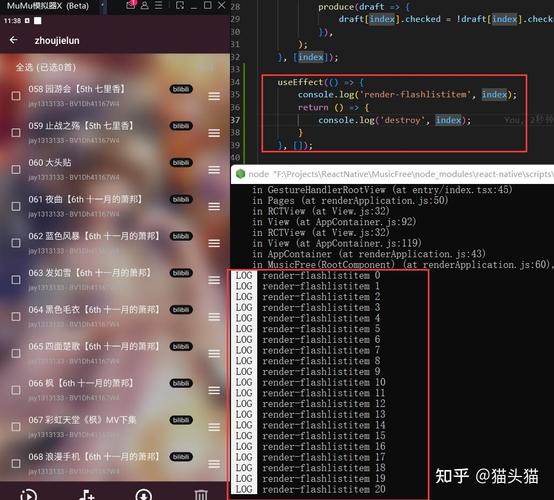Image resolution: width=554 pixels, height=500 pixels.
Task: Click the MuMu emulator fullscreen icon
Action: pos(180,5)
